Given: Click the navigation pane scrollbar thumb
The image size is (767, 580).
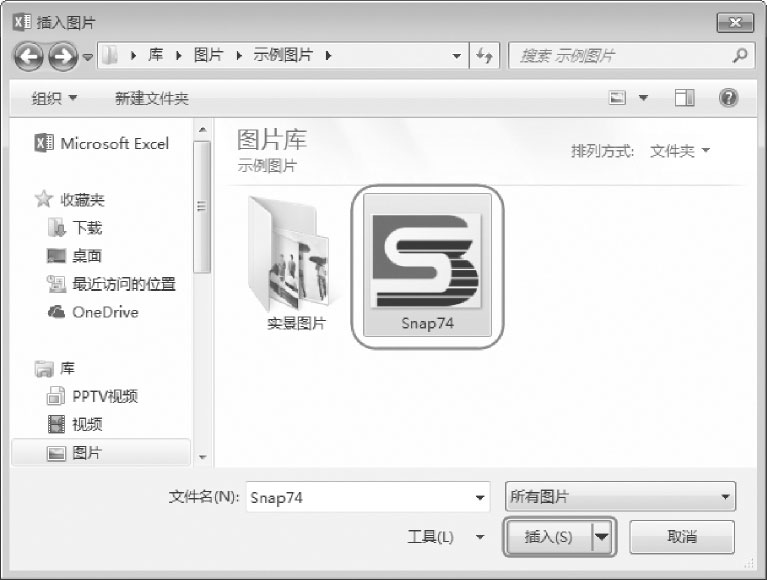Looking at the screenshot, I should (x=202, y=207).
